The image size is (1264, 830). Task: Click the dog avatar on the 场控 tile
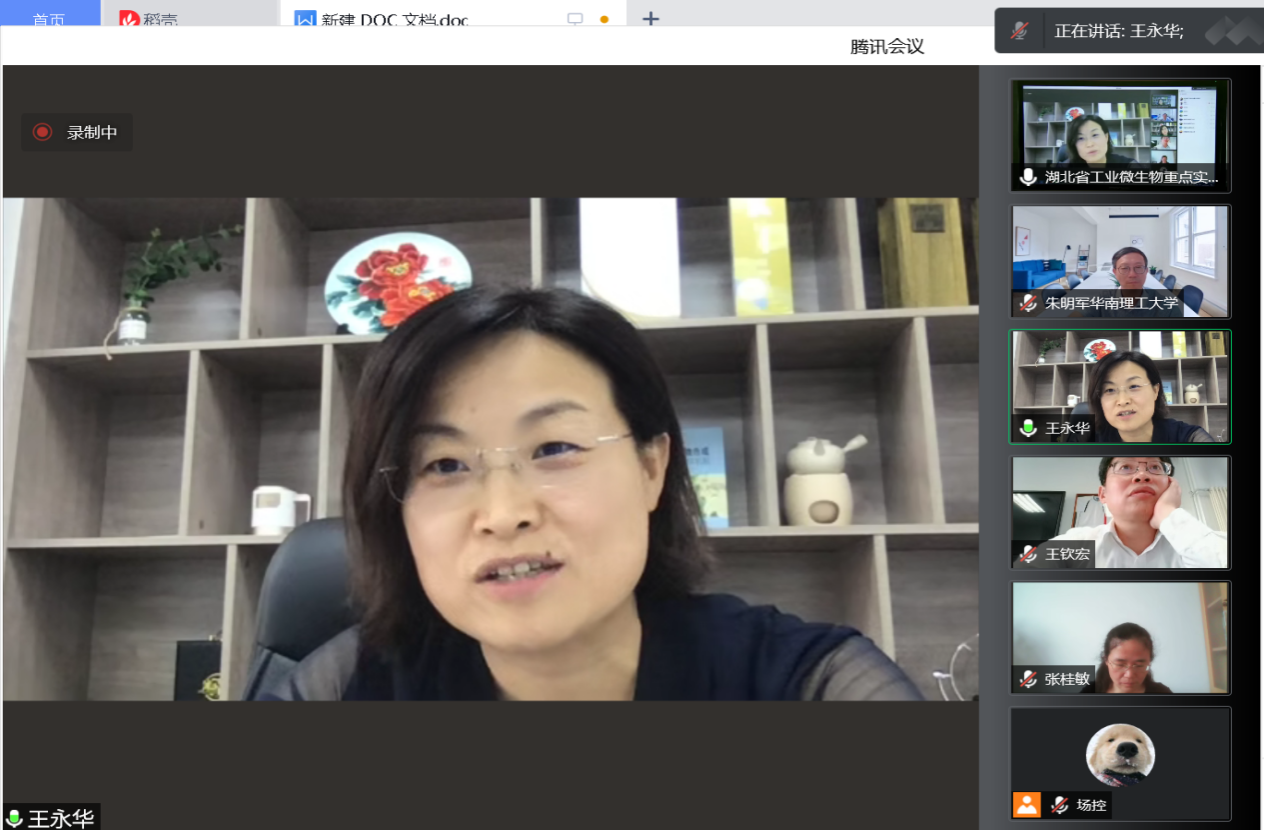click(x=1120, y=755)
